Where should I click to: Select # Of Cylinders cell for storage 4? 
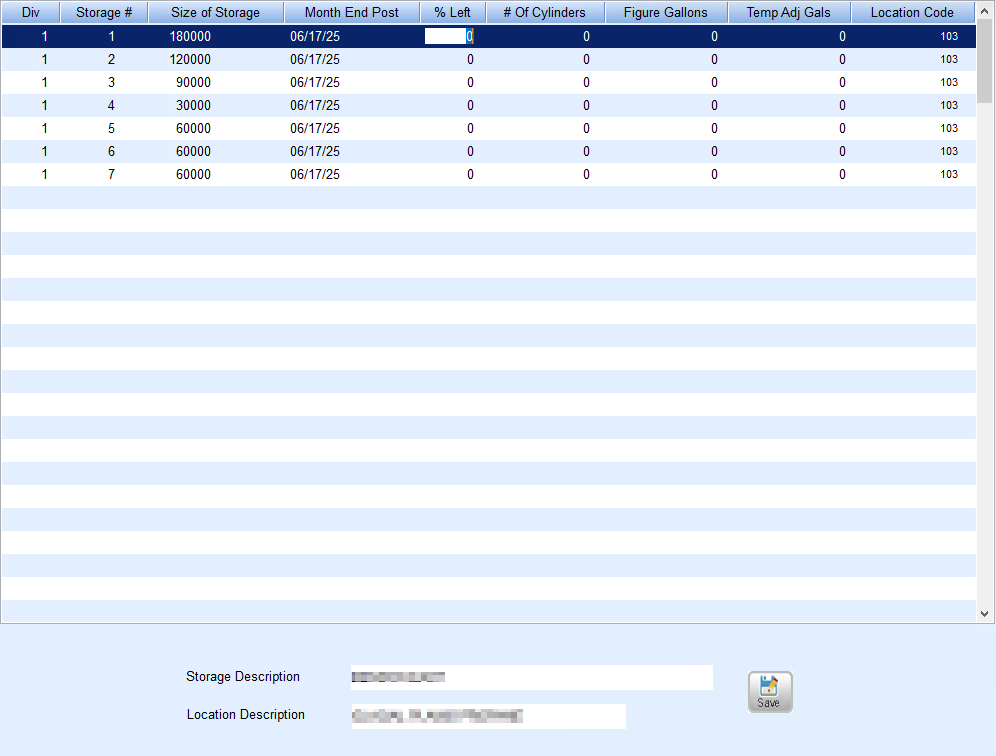pyautogui.click(x=545, y=105)
